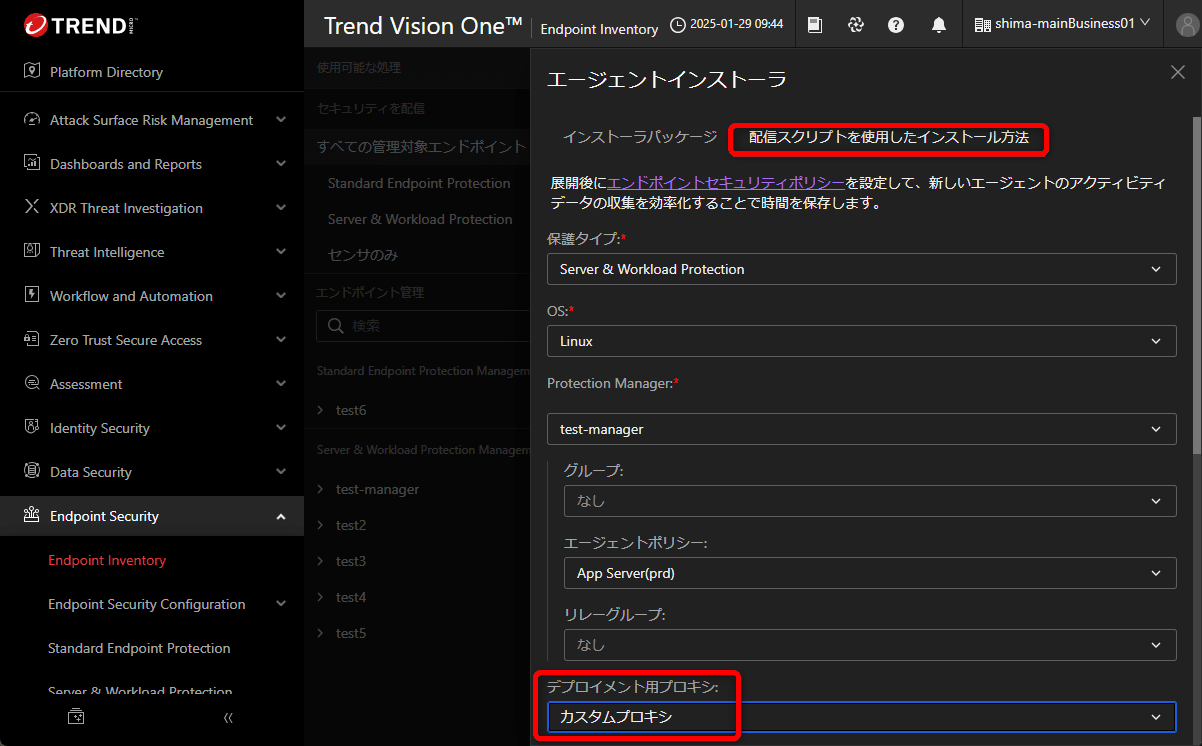The width and height of the screenshot is (1202, 746).
Task: Expand the Threat Intelligence chevron
Action: (x=281, y=252)
